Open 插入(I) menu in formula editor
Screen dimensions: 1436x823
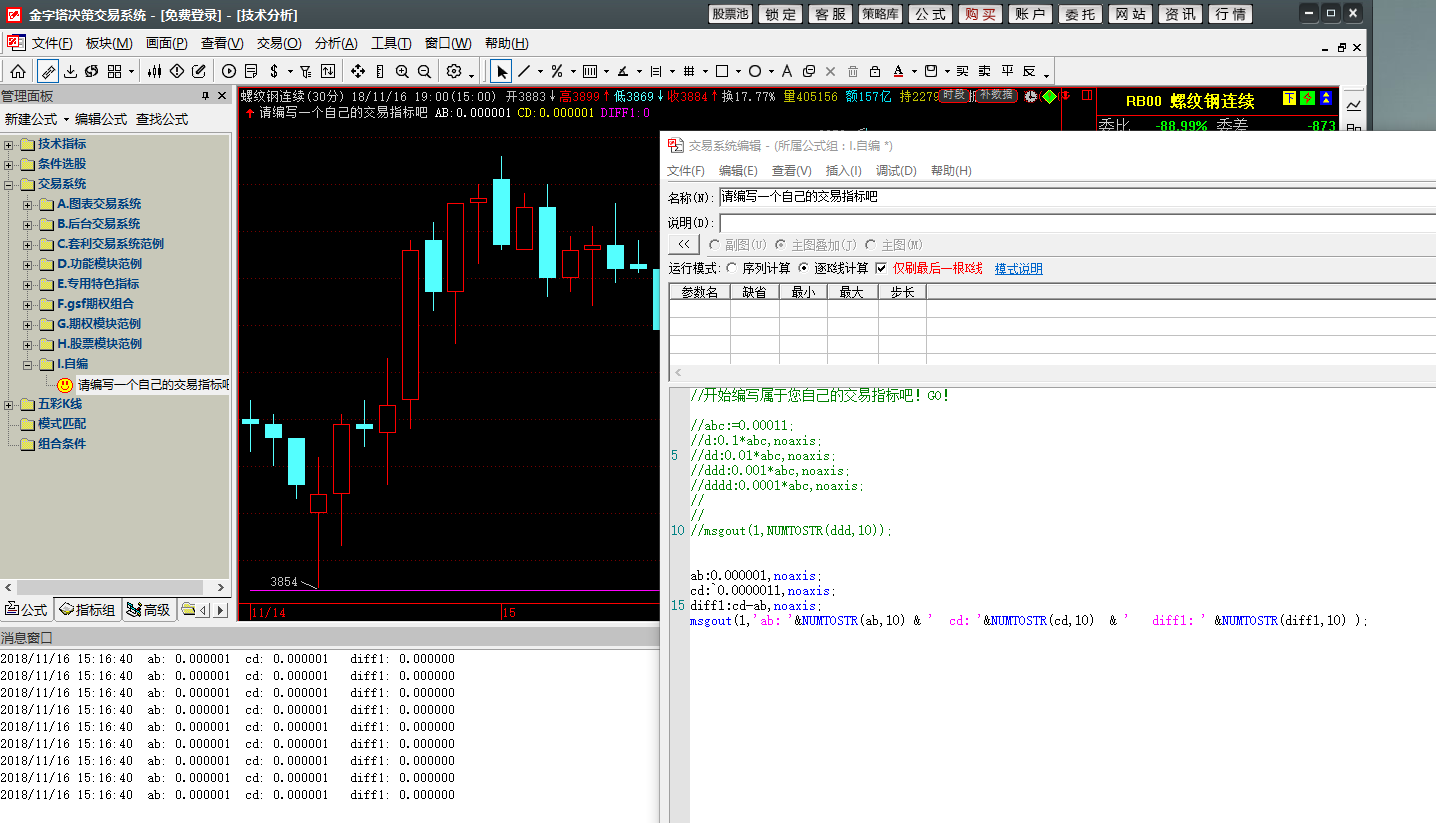point(844,171)
